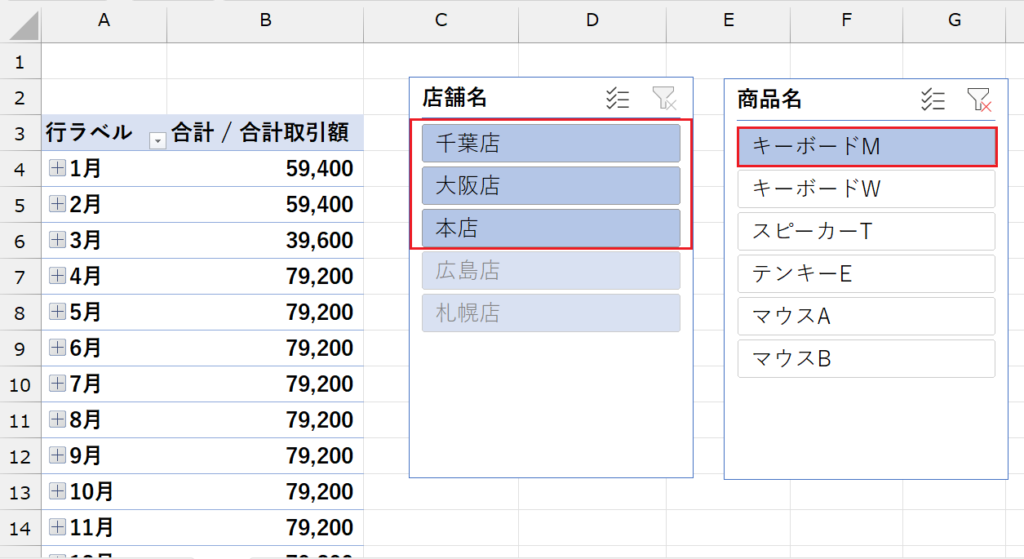The width and height of the screenshot is (1024, 559).
Task: Choose スピーカーT in the product slicer
Action: 865,231
